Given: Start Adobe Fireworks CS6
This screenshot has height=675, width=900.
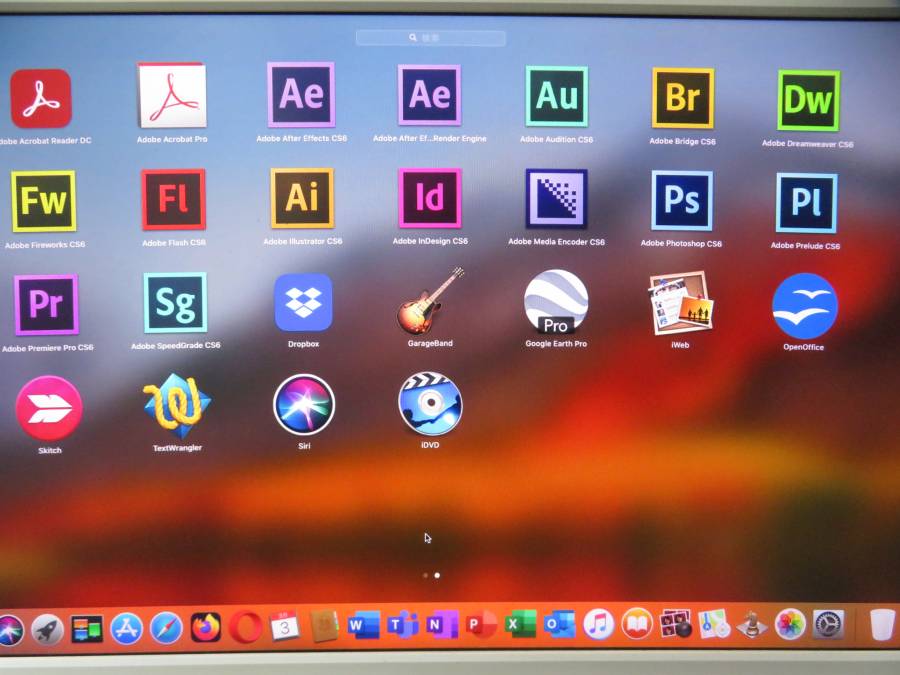Looking at the screenshot, I should pyautogui.click(x=44, y=201).
